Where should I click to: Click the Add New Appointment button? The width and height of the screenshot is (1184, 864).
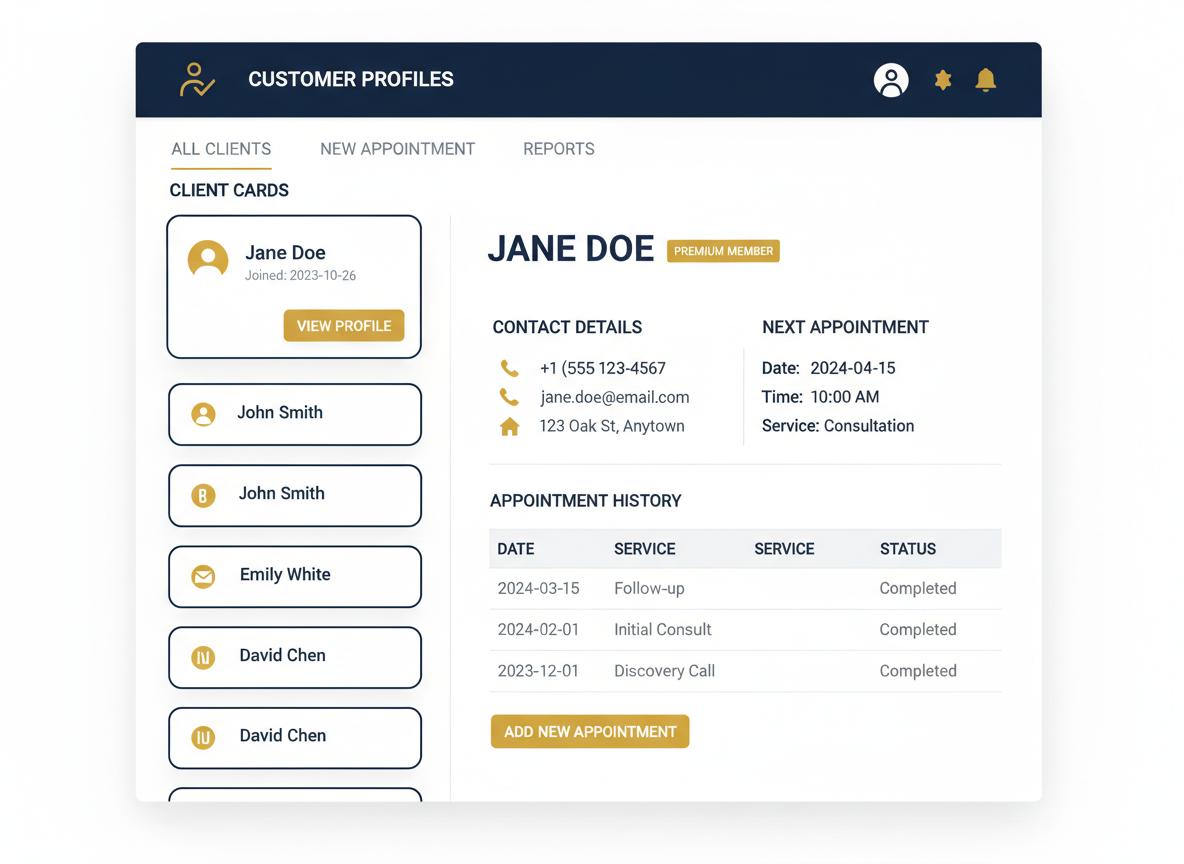pos(590,732)
